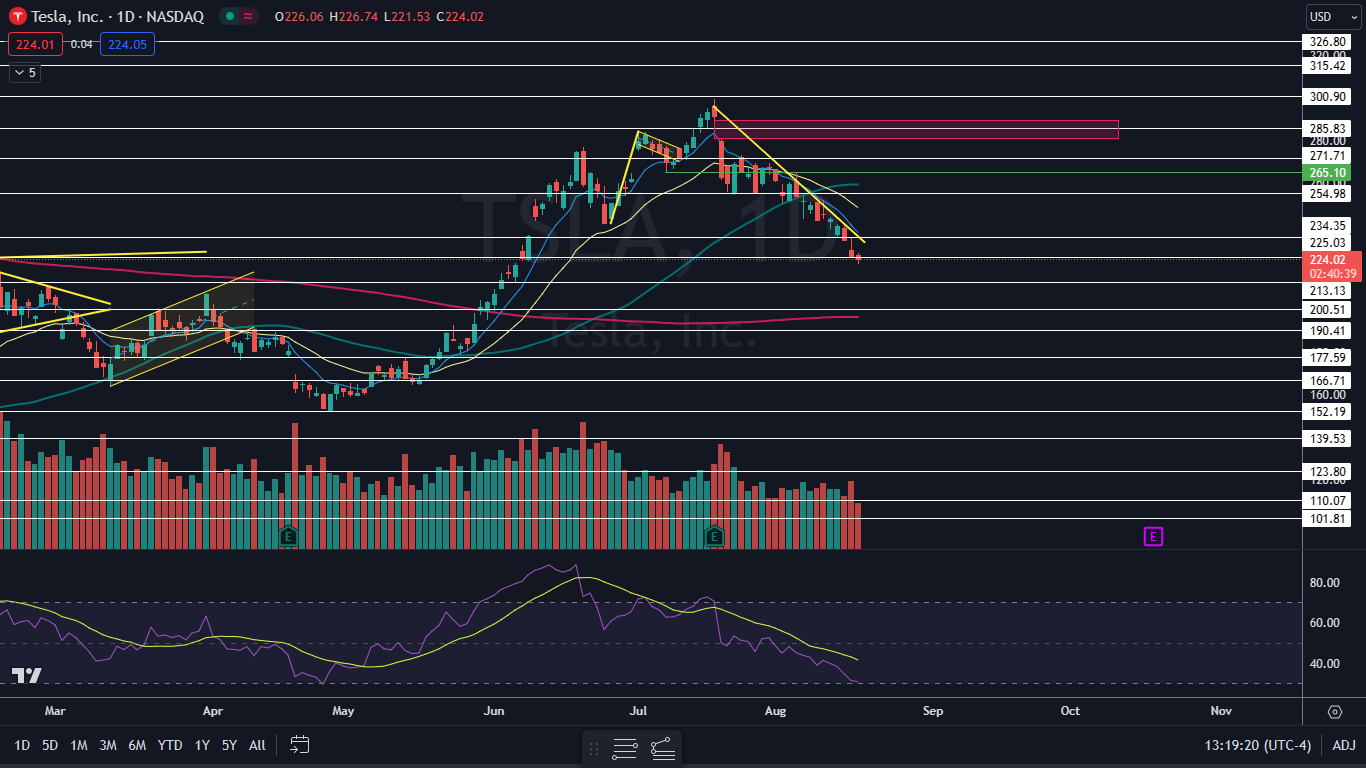Viewport: 1366px width, 768px height.
Task: Click the RSI 40.00 scale label
Action: click(x=1324, y=663)
